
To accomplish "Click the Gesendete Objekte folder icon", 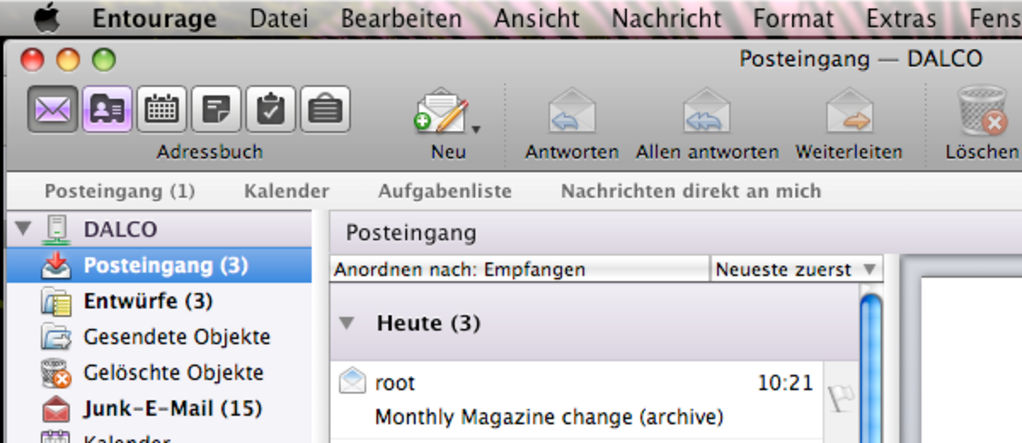I will click(56, 337).
